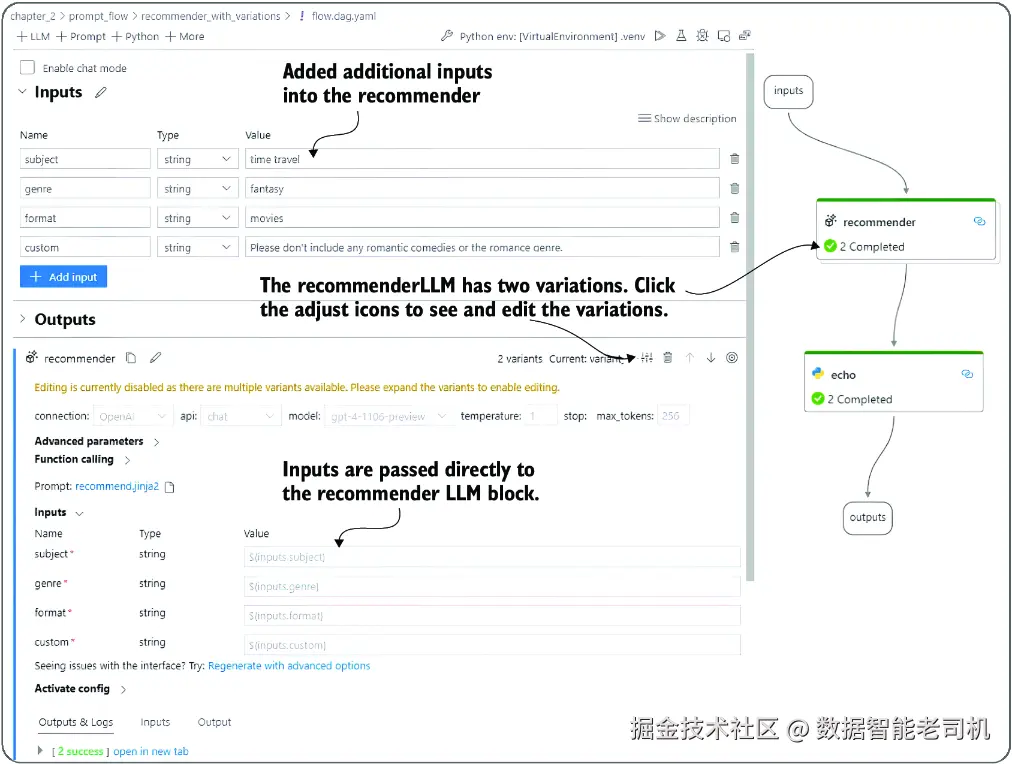
Task: Enable chat mode checkbox
Action: pyautogui.click(x=27, y=68)
